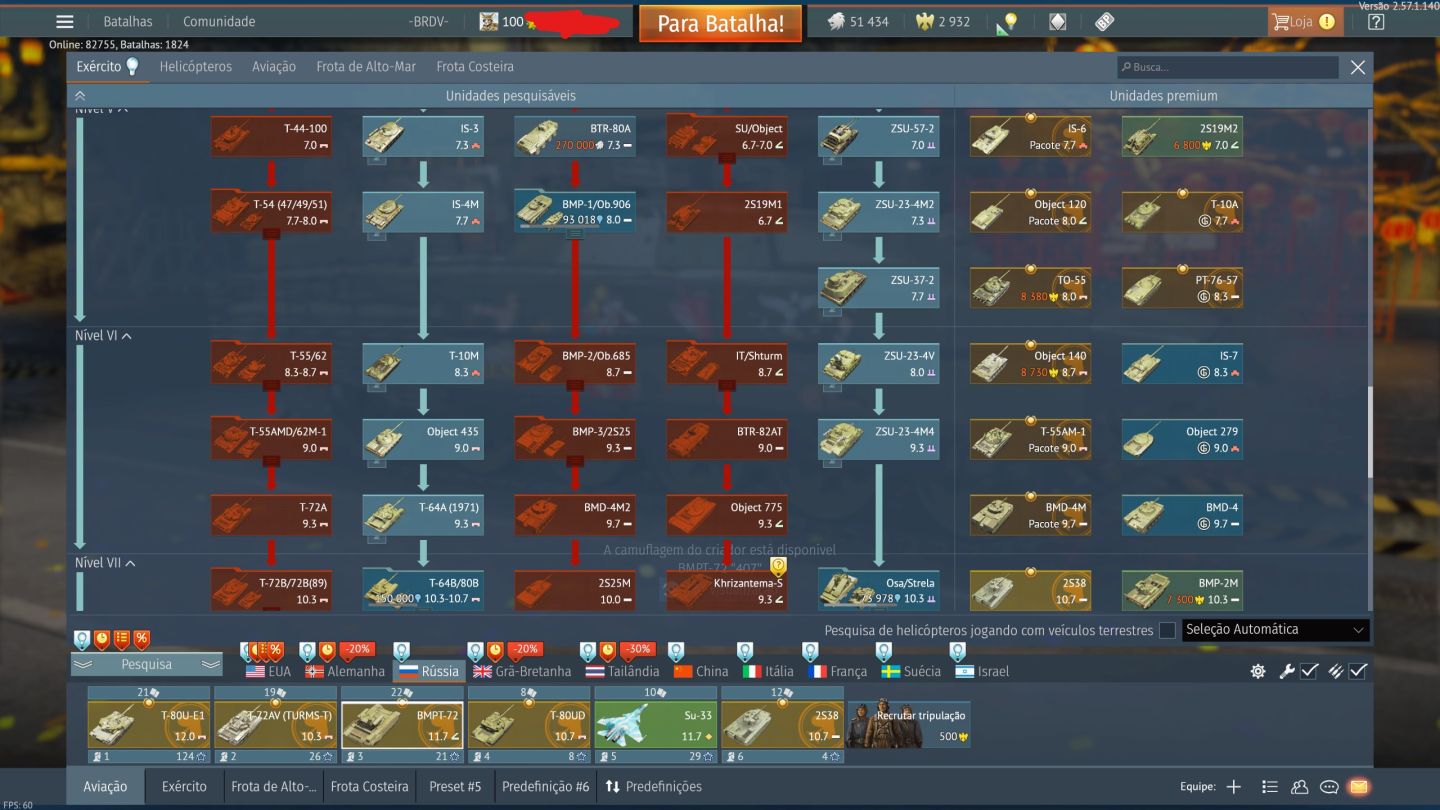
Task: Select the Alemanha nation tab
Action: pos(345,671)
